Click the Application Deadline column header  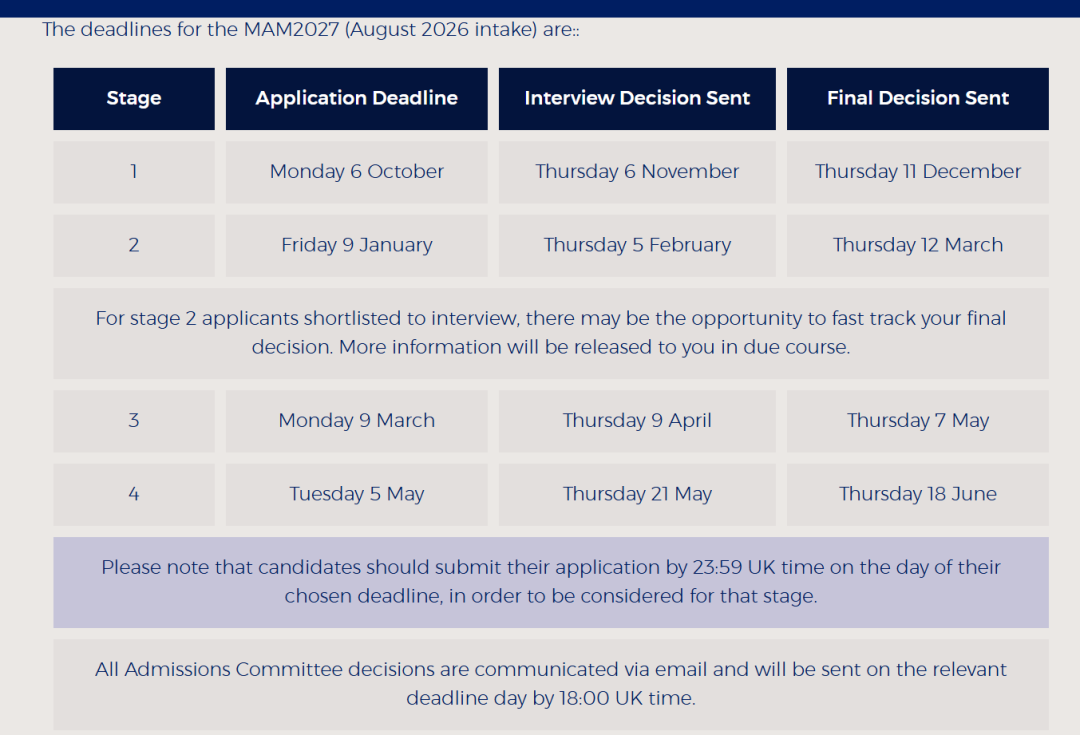pyautogui.click(x=356, y=98)
